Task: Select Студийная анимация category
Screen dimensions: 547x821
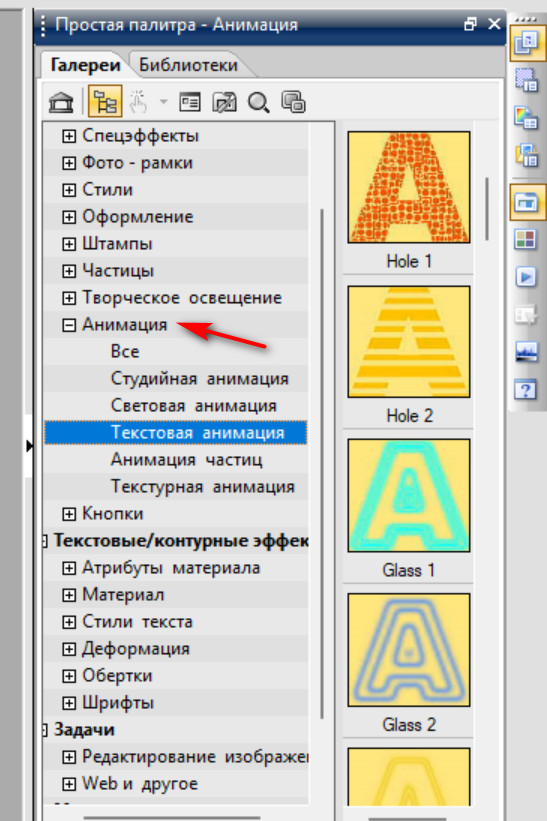Action: click(199, 379)
